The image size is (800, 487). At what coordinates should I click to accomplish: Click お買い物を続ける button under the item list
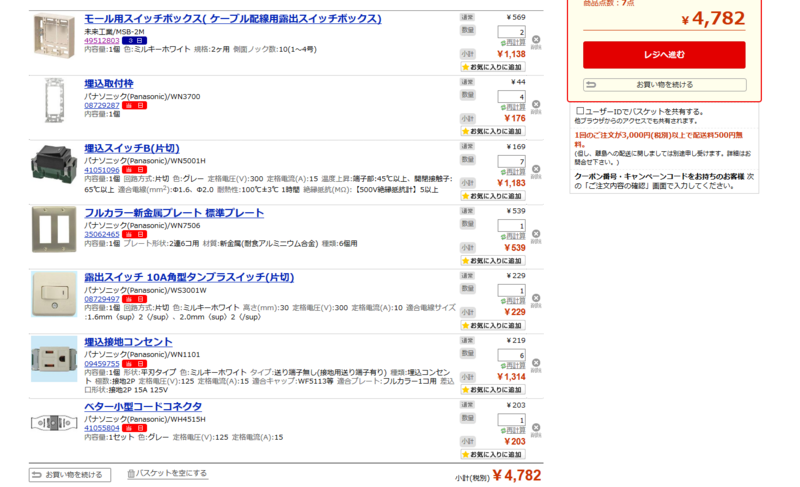(x=70, y=475)
